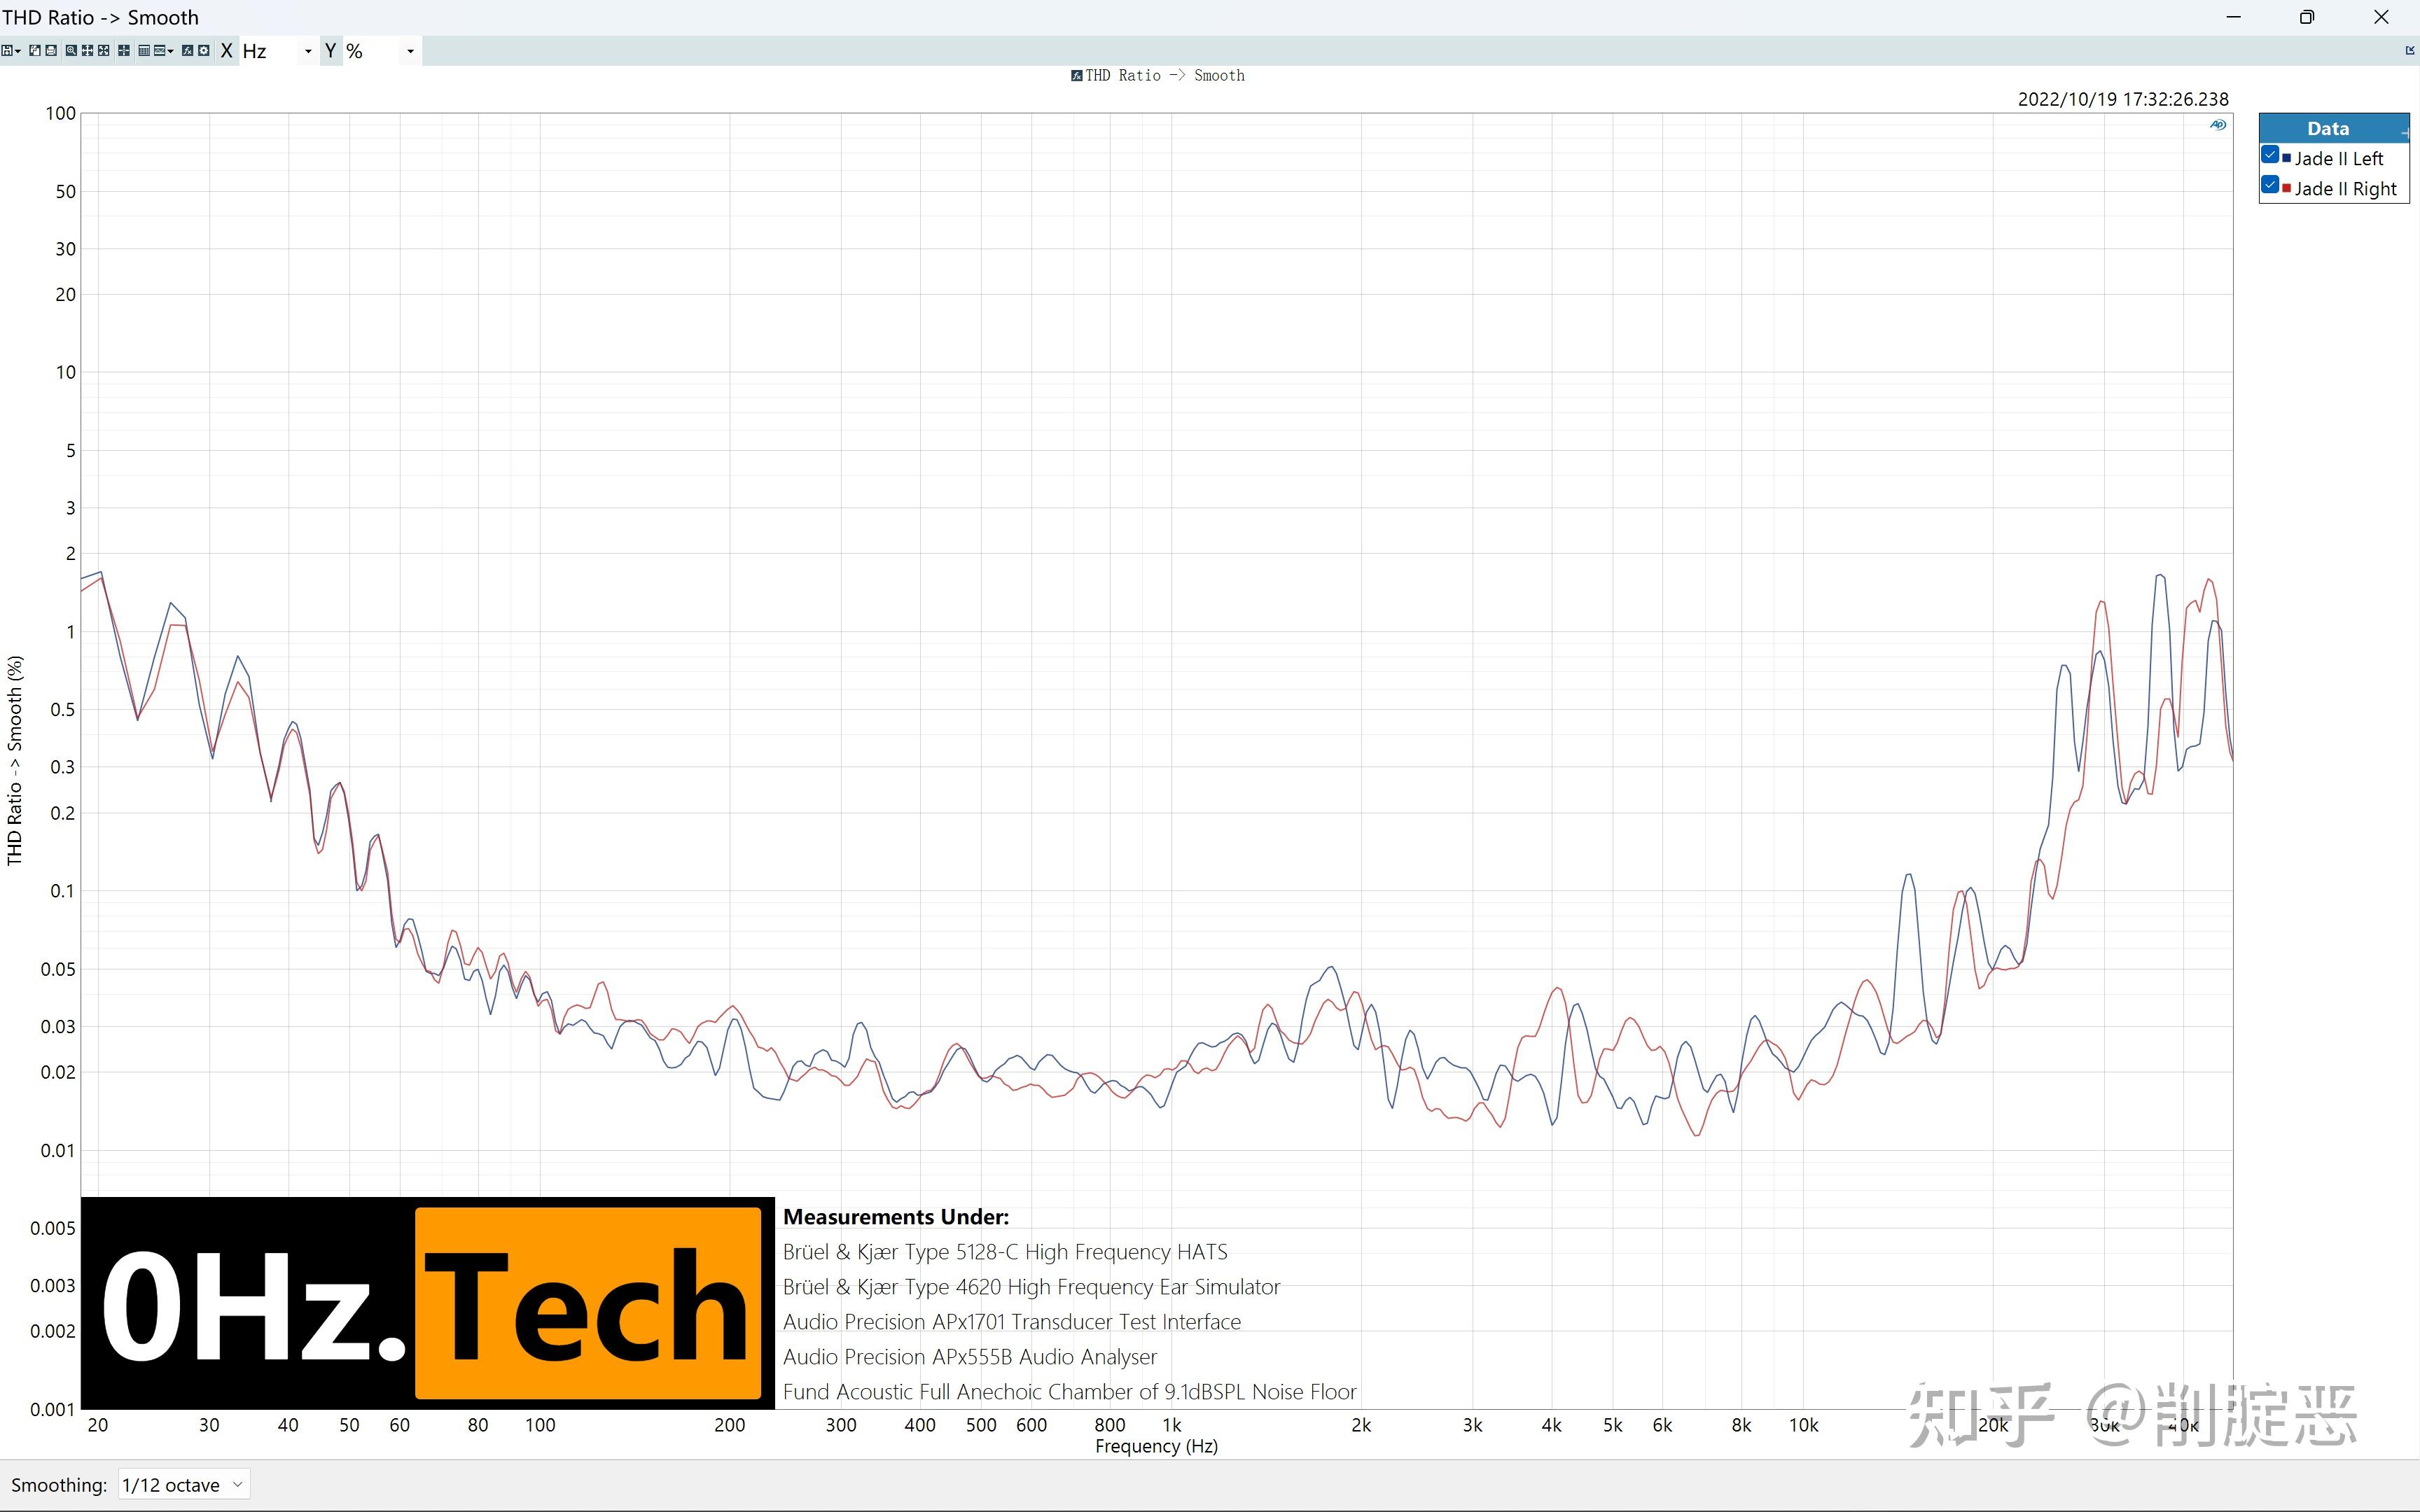Click the save graph data icon
The height and width of the screenshot is (1512, 2420).
click(7, 51)
